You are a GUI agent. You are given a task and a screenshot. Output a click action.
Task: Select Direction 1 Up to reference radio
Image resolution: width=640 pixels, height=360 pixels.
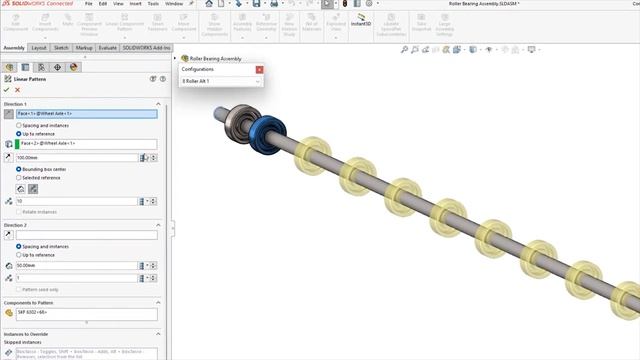pyautogui.click(x=18, y=134)
